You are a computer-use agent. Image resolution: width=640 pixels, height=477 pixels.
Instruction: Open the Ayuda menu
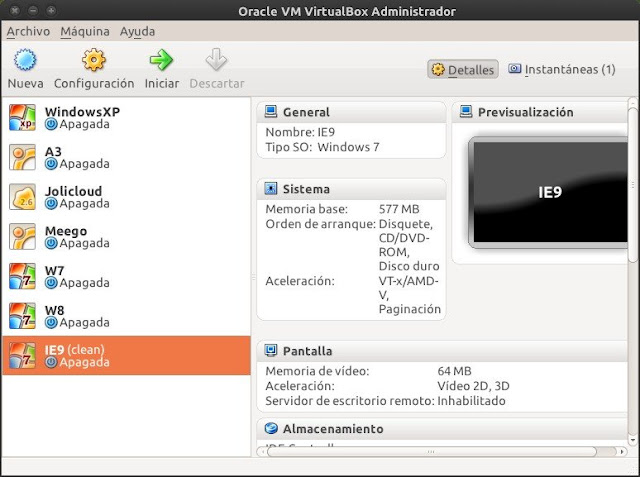pyautogui.click(x=137, y=31)
